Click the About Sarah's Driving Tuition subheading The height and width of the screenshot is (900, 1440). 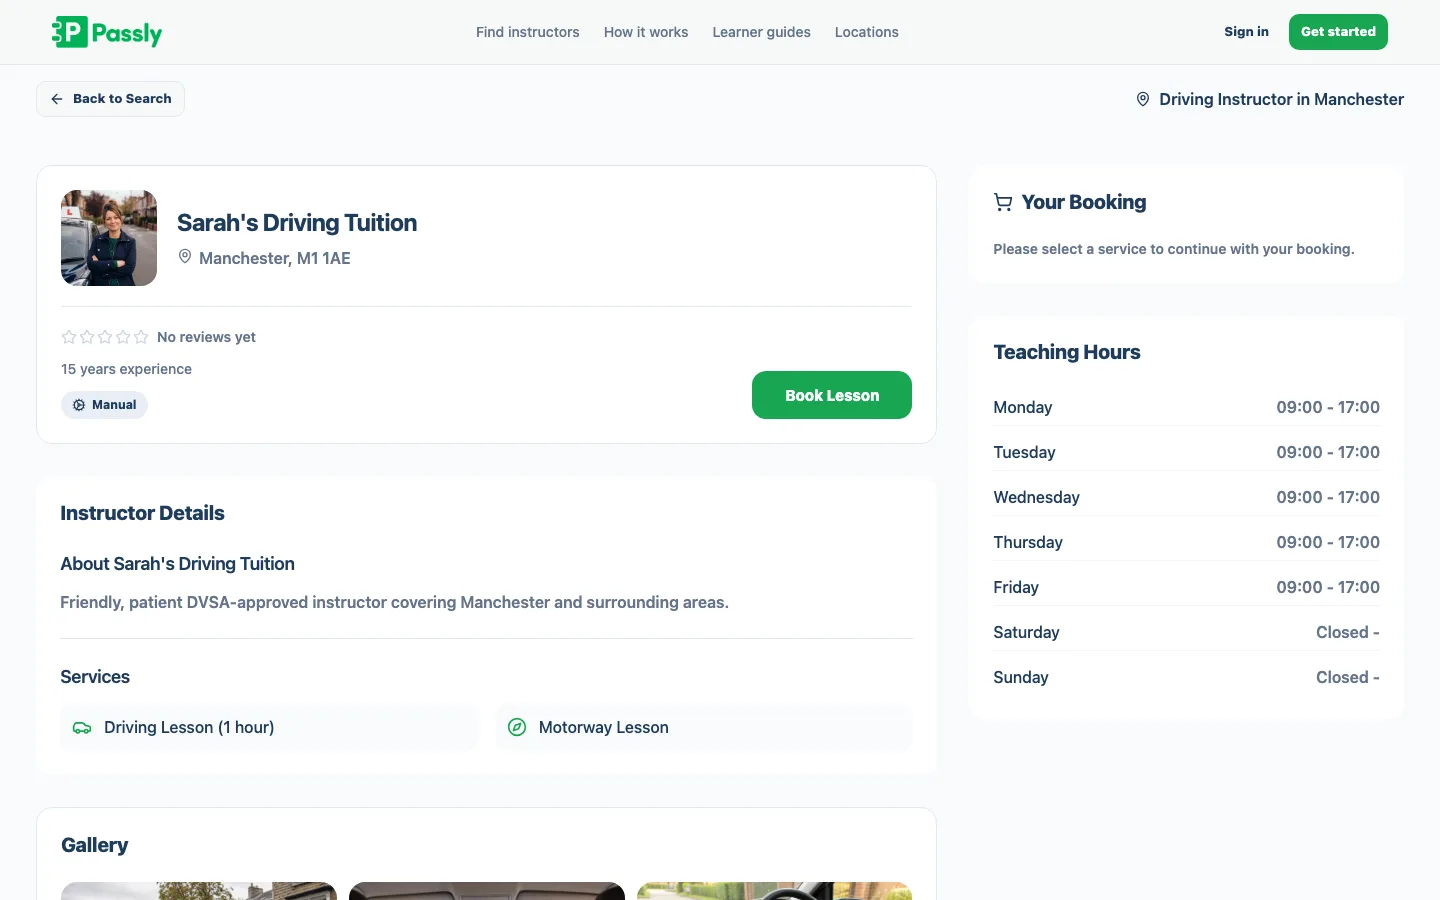point(178,564)
